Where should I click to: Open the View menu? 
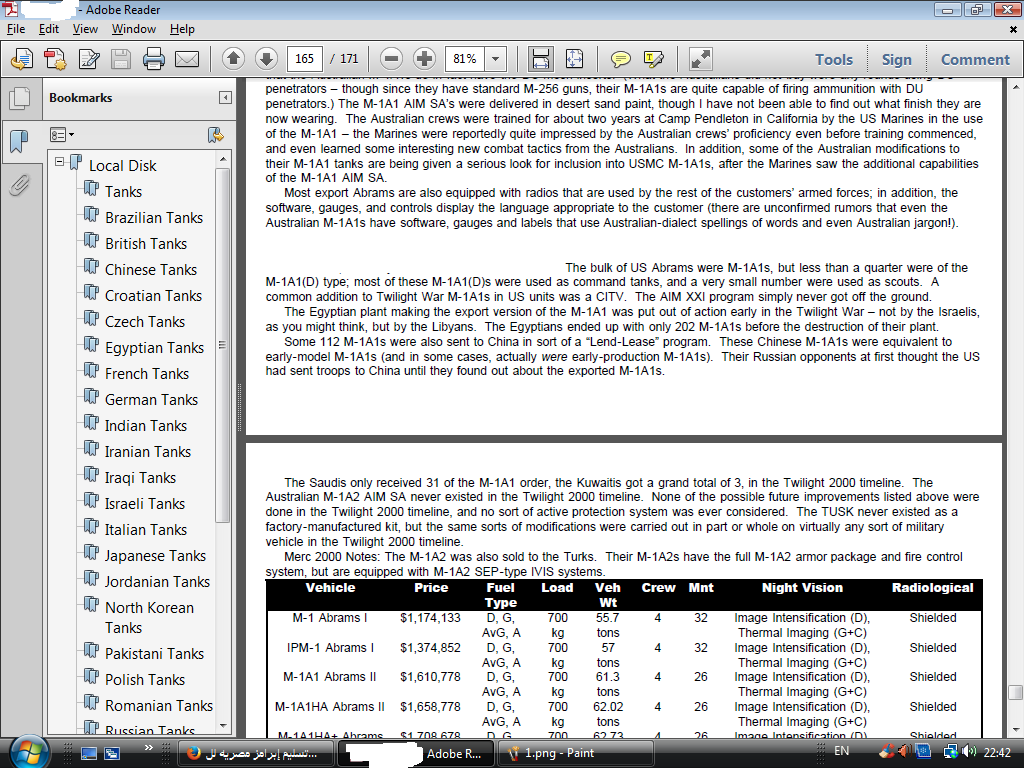pos(85,29)
